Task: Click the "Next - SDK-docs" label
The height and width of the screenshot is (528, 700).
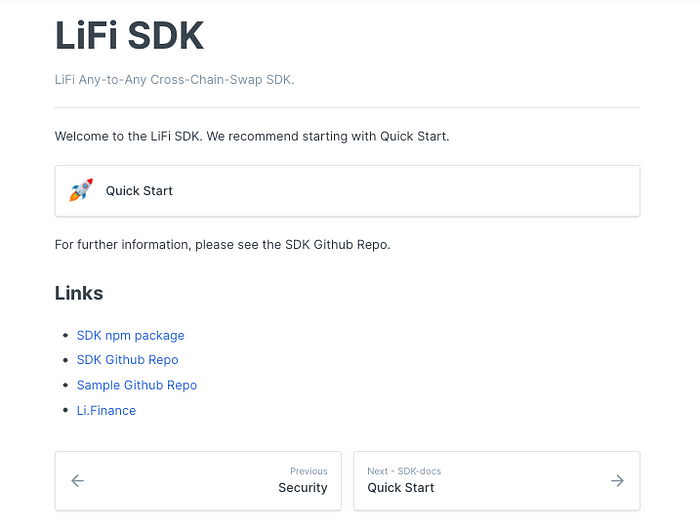Action: (x=404, y=471)
